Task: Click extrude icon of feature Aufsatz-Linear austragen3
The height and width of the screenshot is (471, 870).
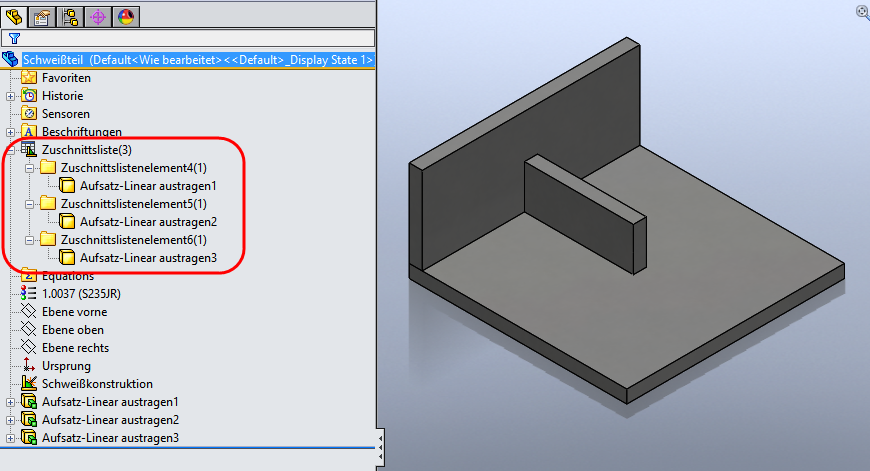Action: tap(29, 438)
